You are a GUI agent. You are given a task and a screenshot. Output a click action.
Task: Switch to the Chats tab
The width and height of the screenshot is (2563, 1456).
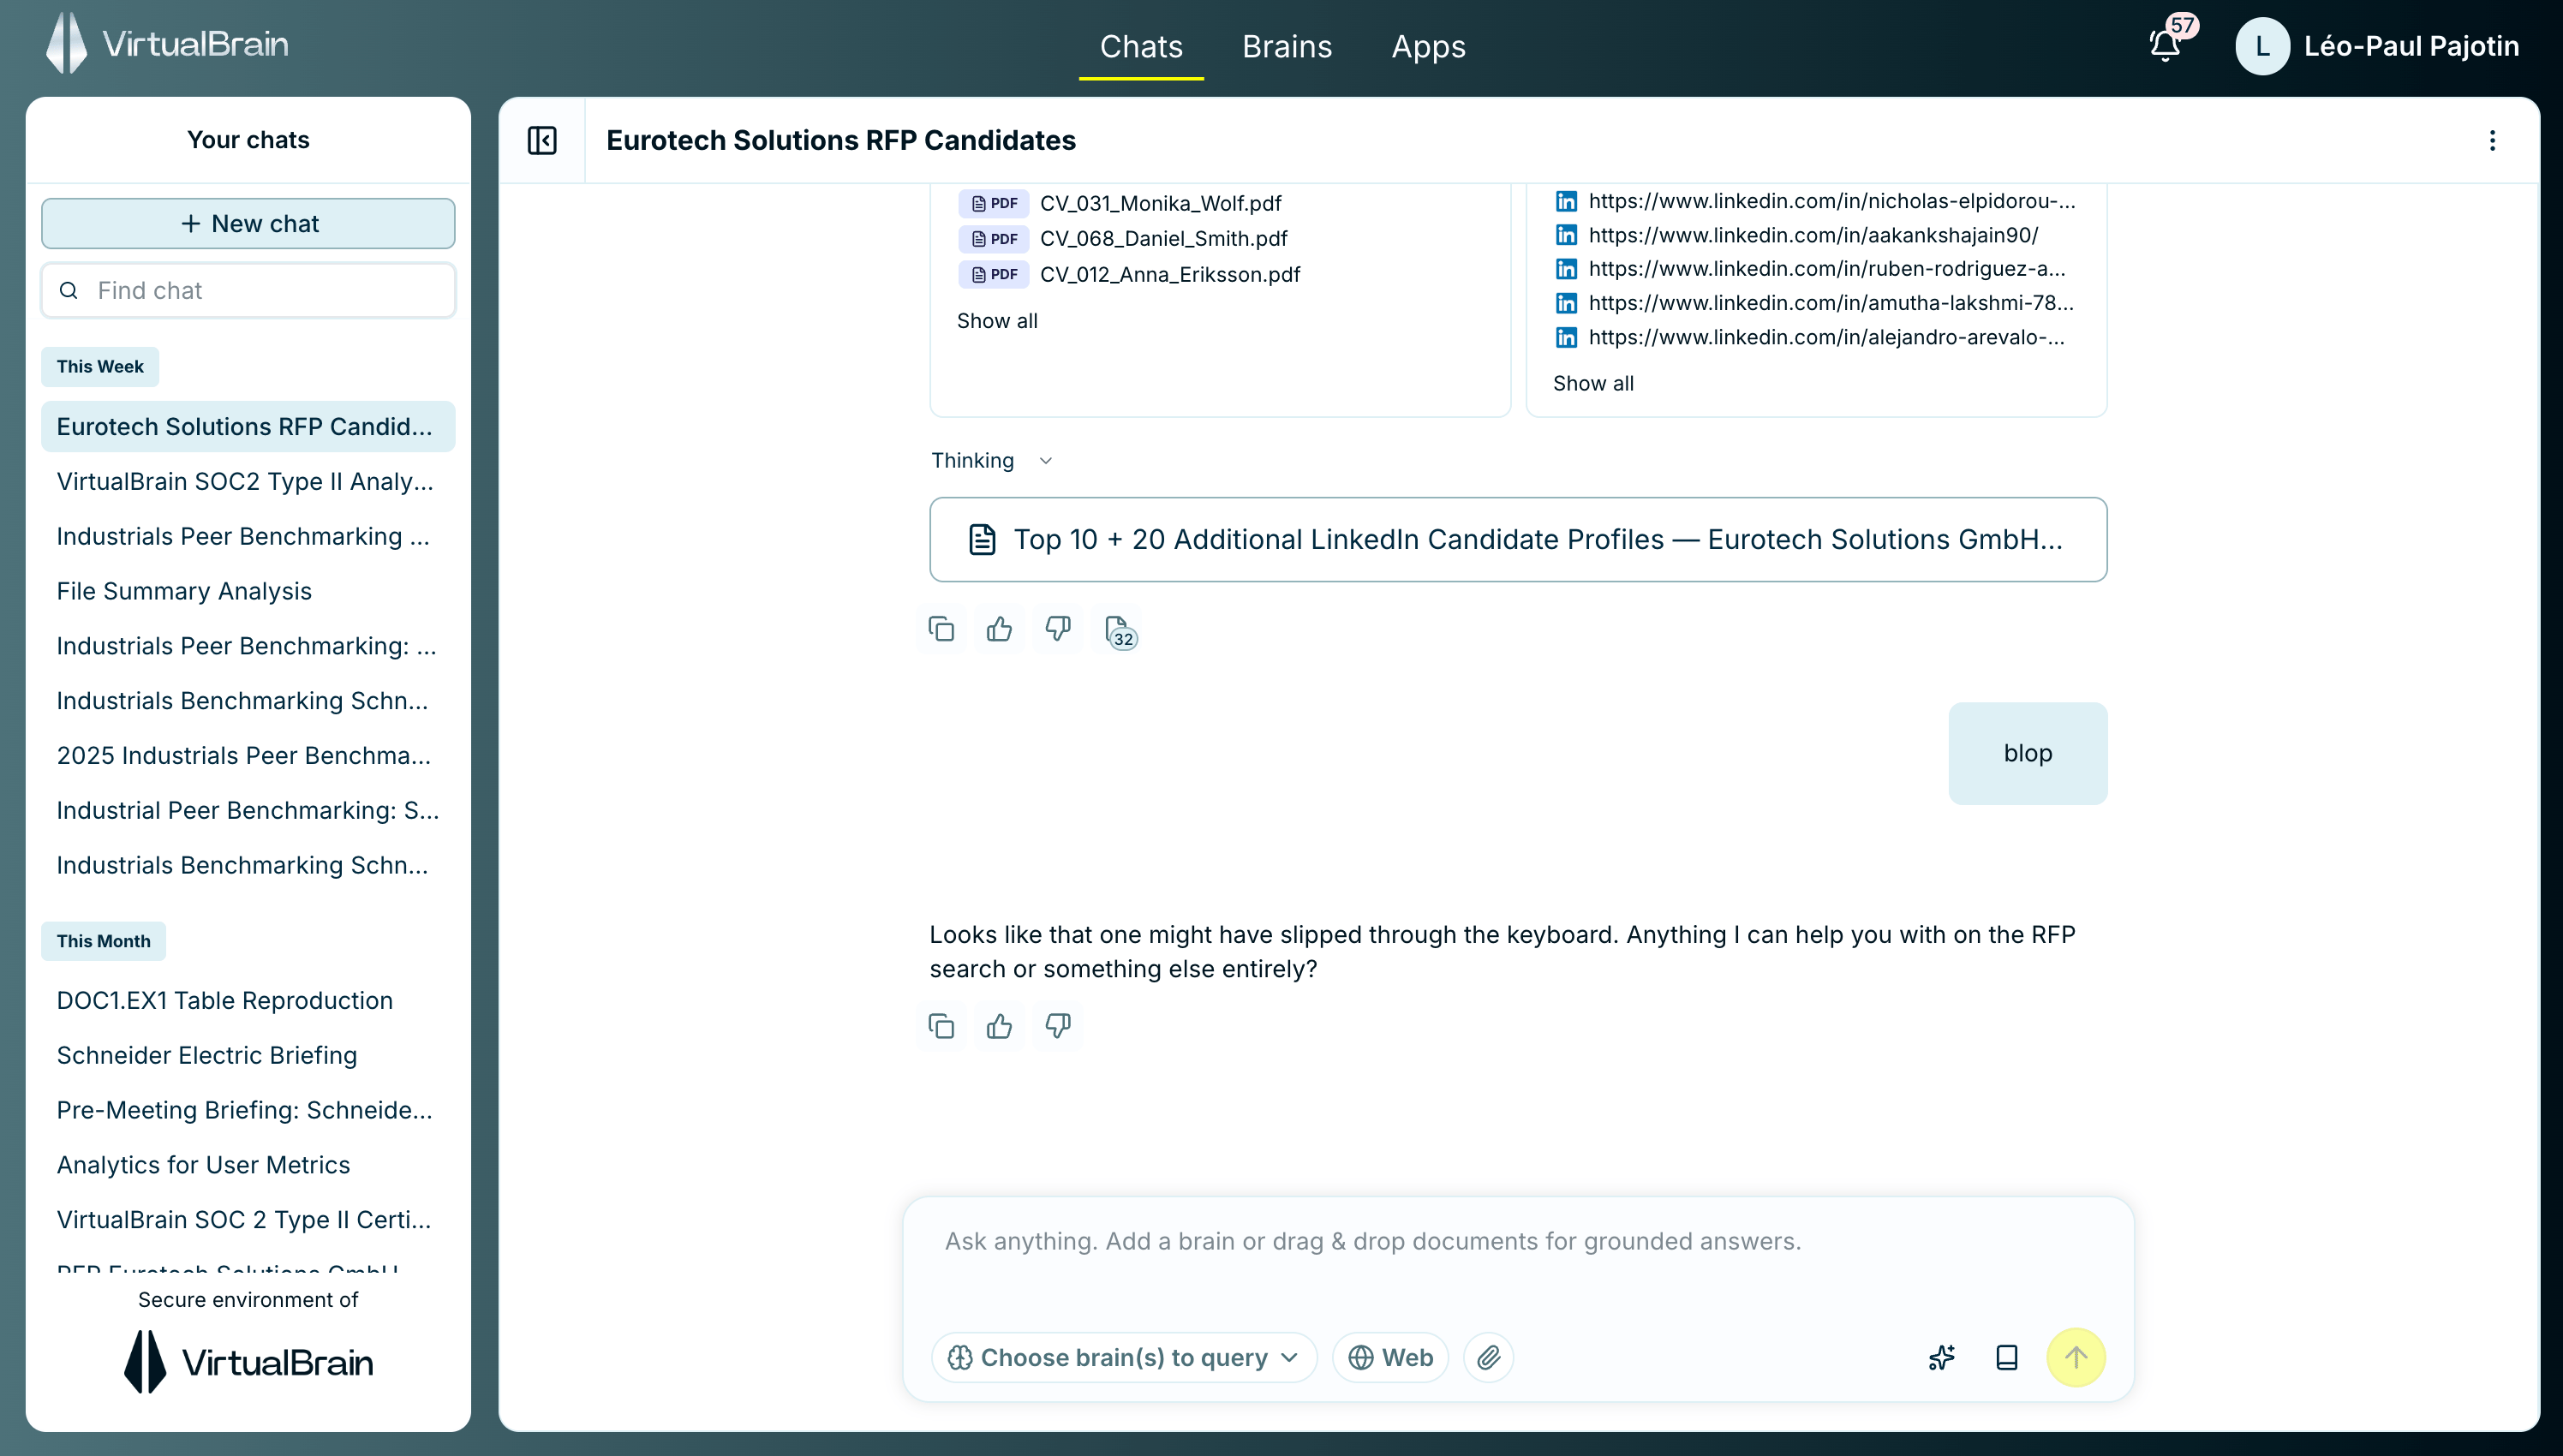1141,47
